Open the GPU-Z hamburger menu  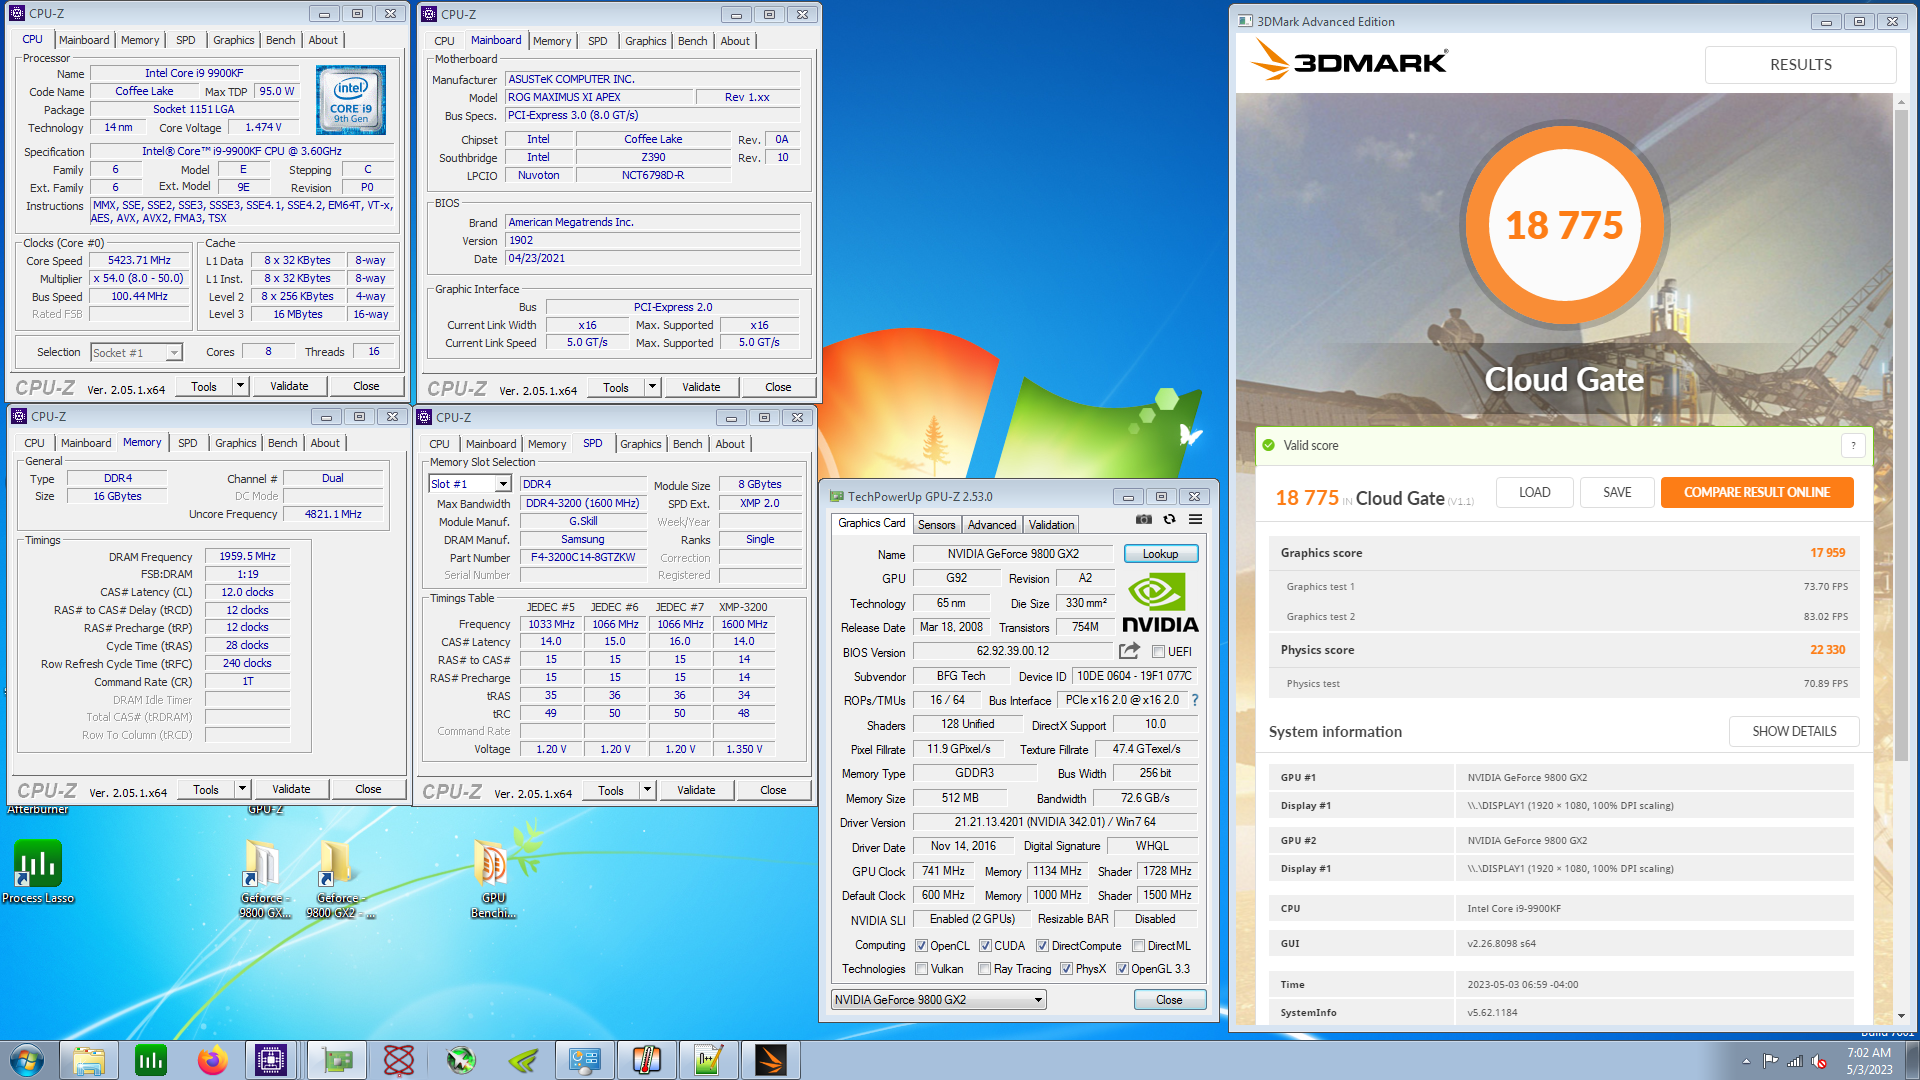pos(1195,519)
